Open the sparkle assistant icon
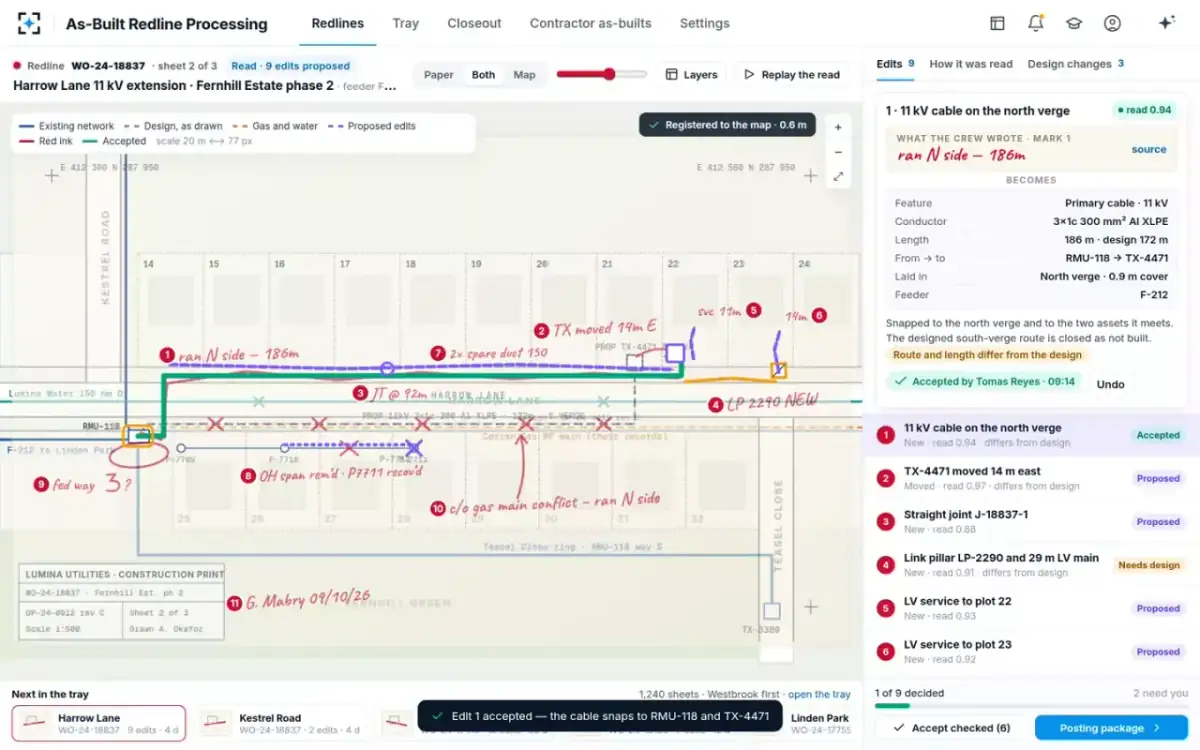 [x=1166, y=23]
